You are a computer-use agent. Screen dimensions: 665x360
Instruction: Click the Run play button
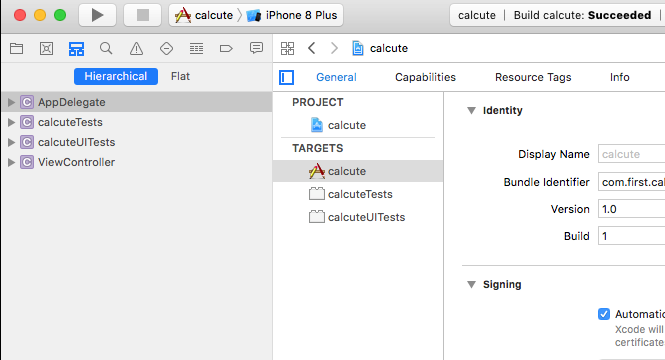pos(98,15)
